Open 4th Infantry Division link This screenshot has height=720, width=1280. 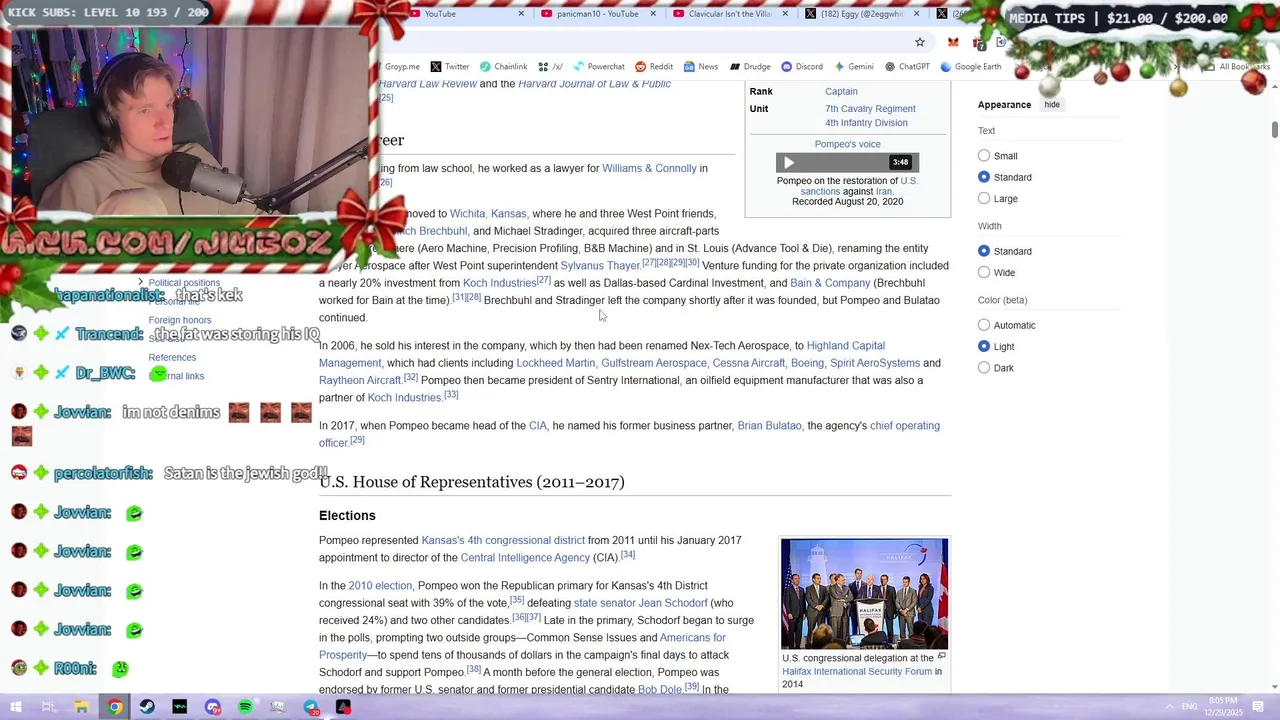click(x=866, y=123)
